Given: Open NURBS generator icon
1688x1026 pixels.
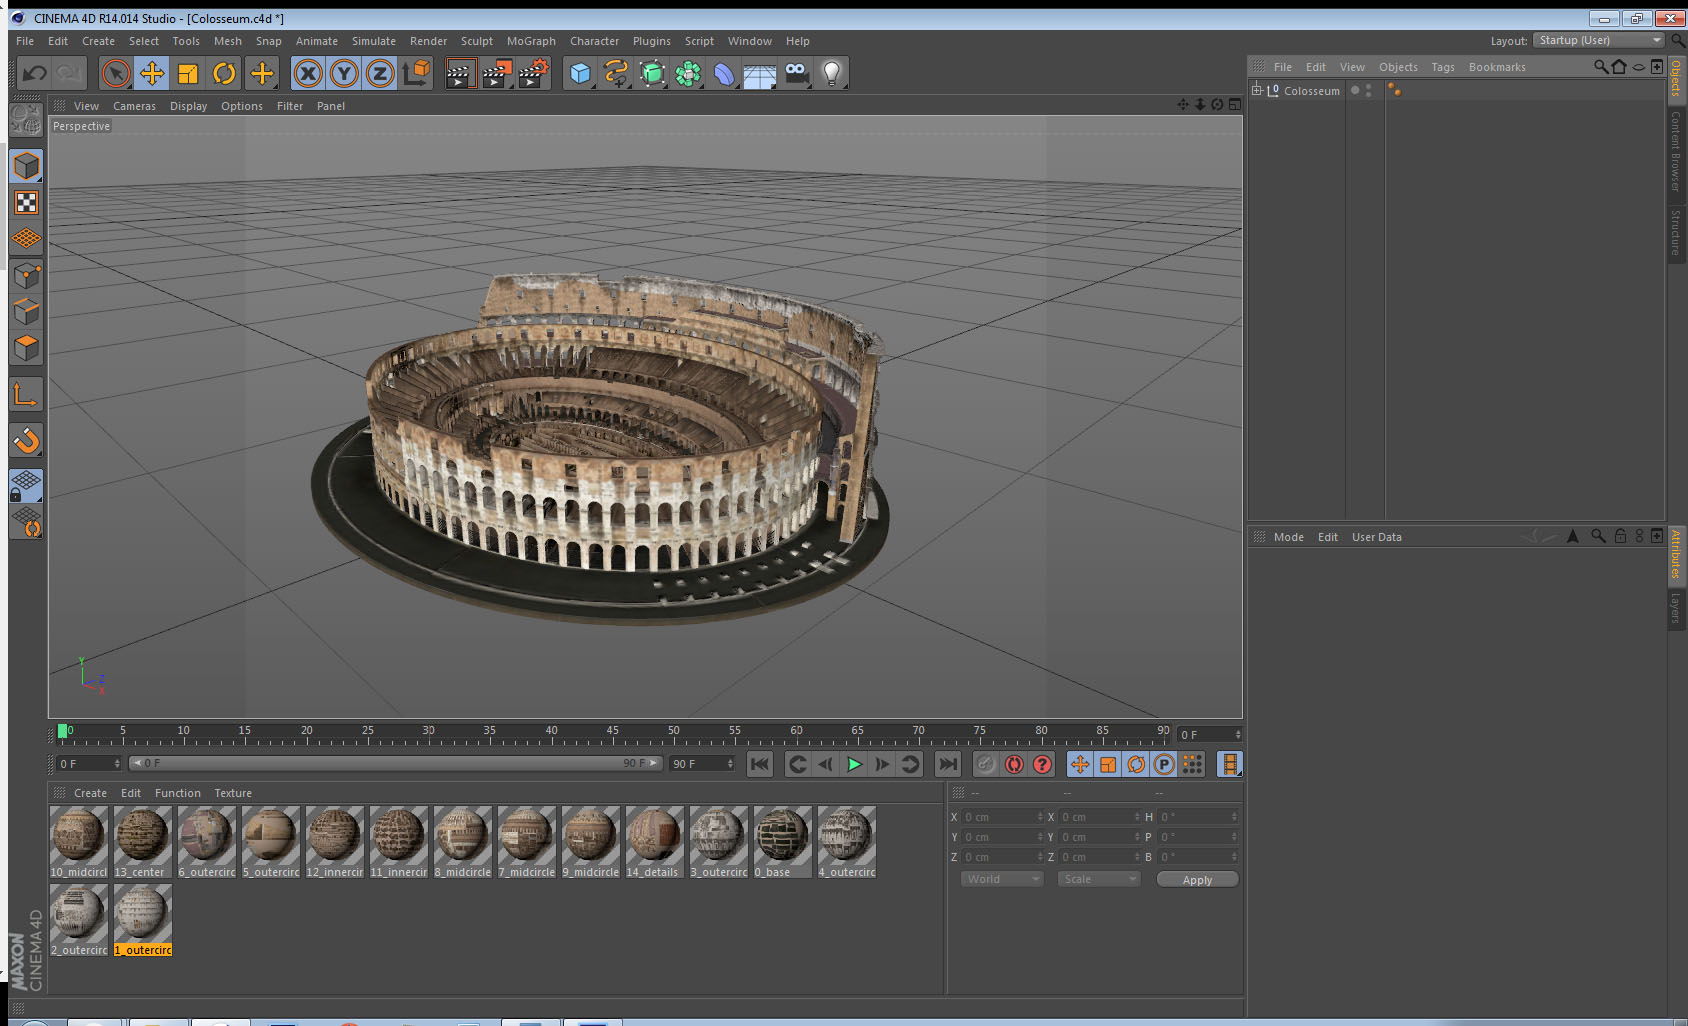Looking at the screenshot, I should click(x=652, y=73).
